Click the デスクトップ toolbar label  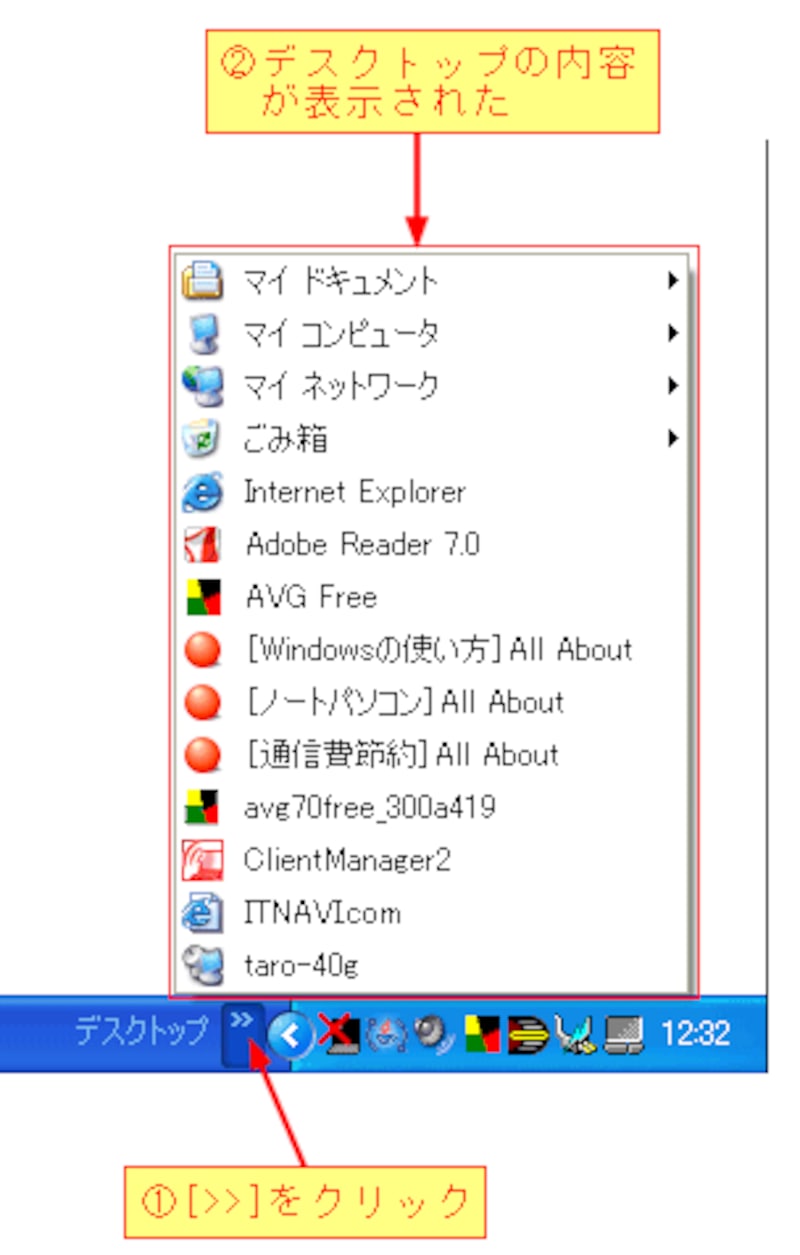click(x=141, y=1031)
